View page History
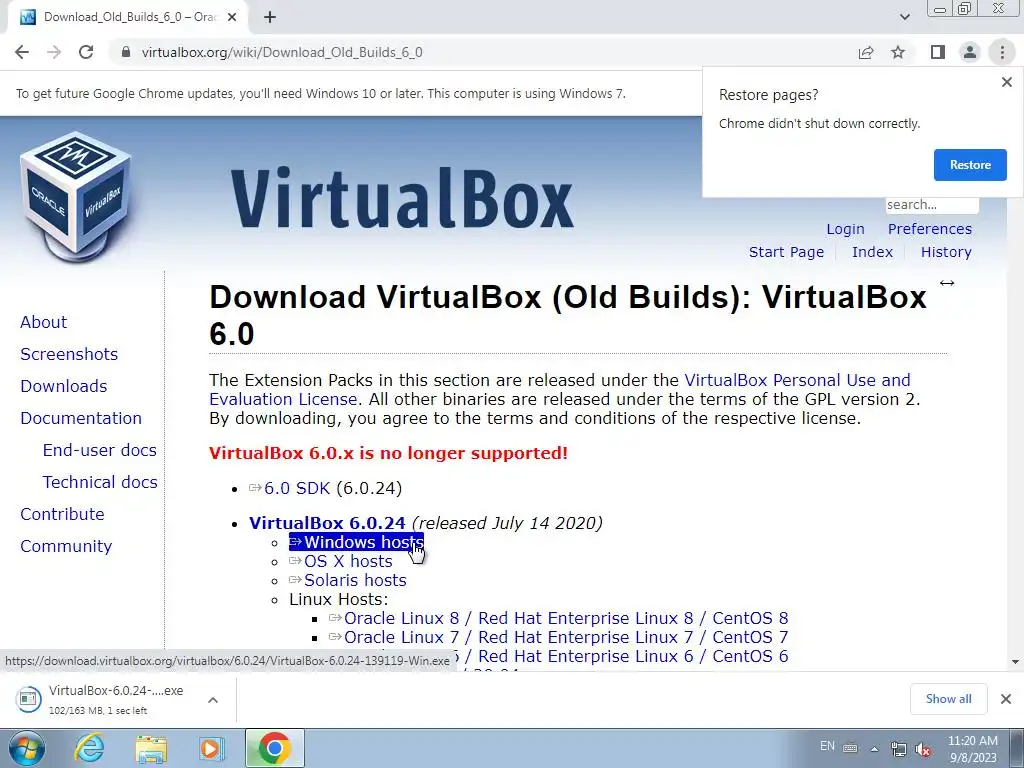Image resolution: width=1024 pixels, height=768 pixels. coord(946,252)
